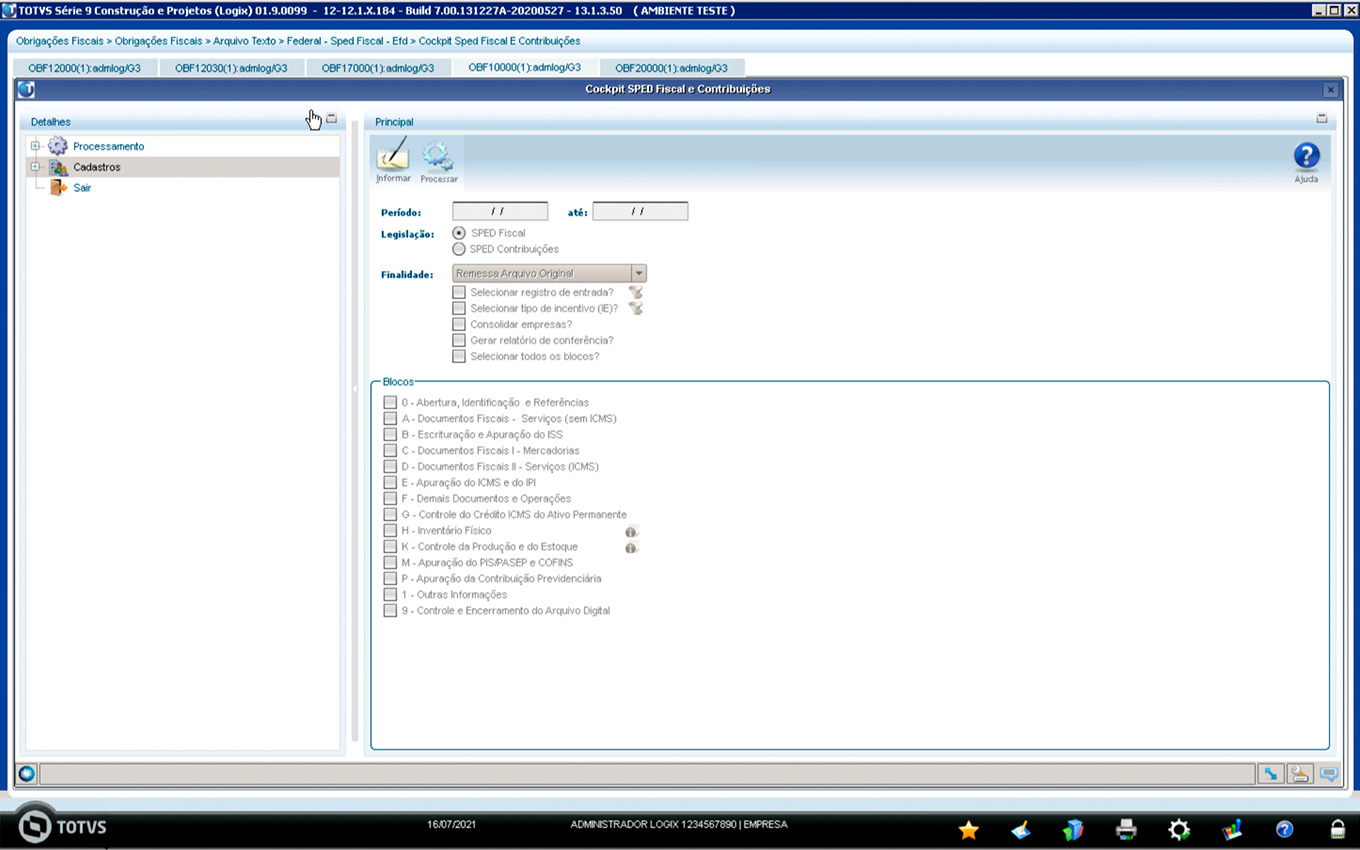
Task: Enable Gerar relatório de conferência checkbox
Action: point(459,341)
